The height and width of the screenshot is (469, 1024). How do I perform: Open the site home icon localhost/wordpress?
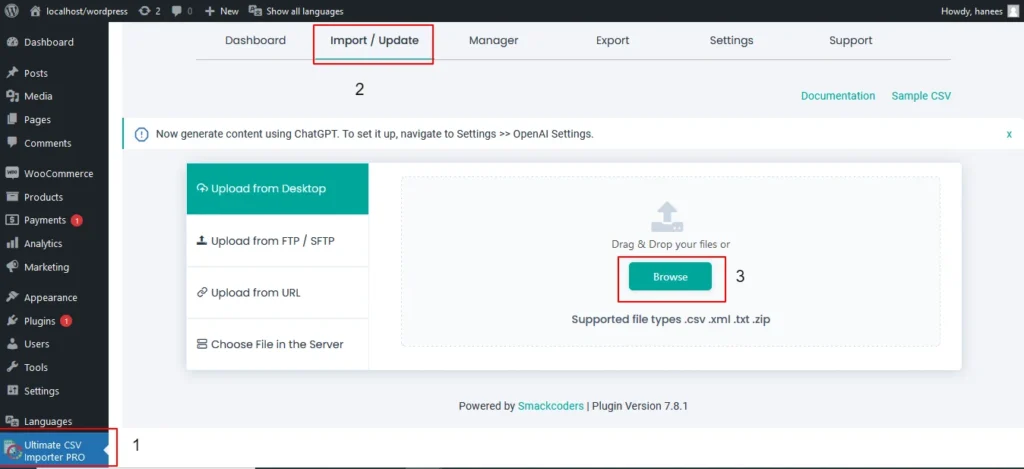pyautogui.click(x=35, y=11)
